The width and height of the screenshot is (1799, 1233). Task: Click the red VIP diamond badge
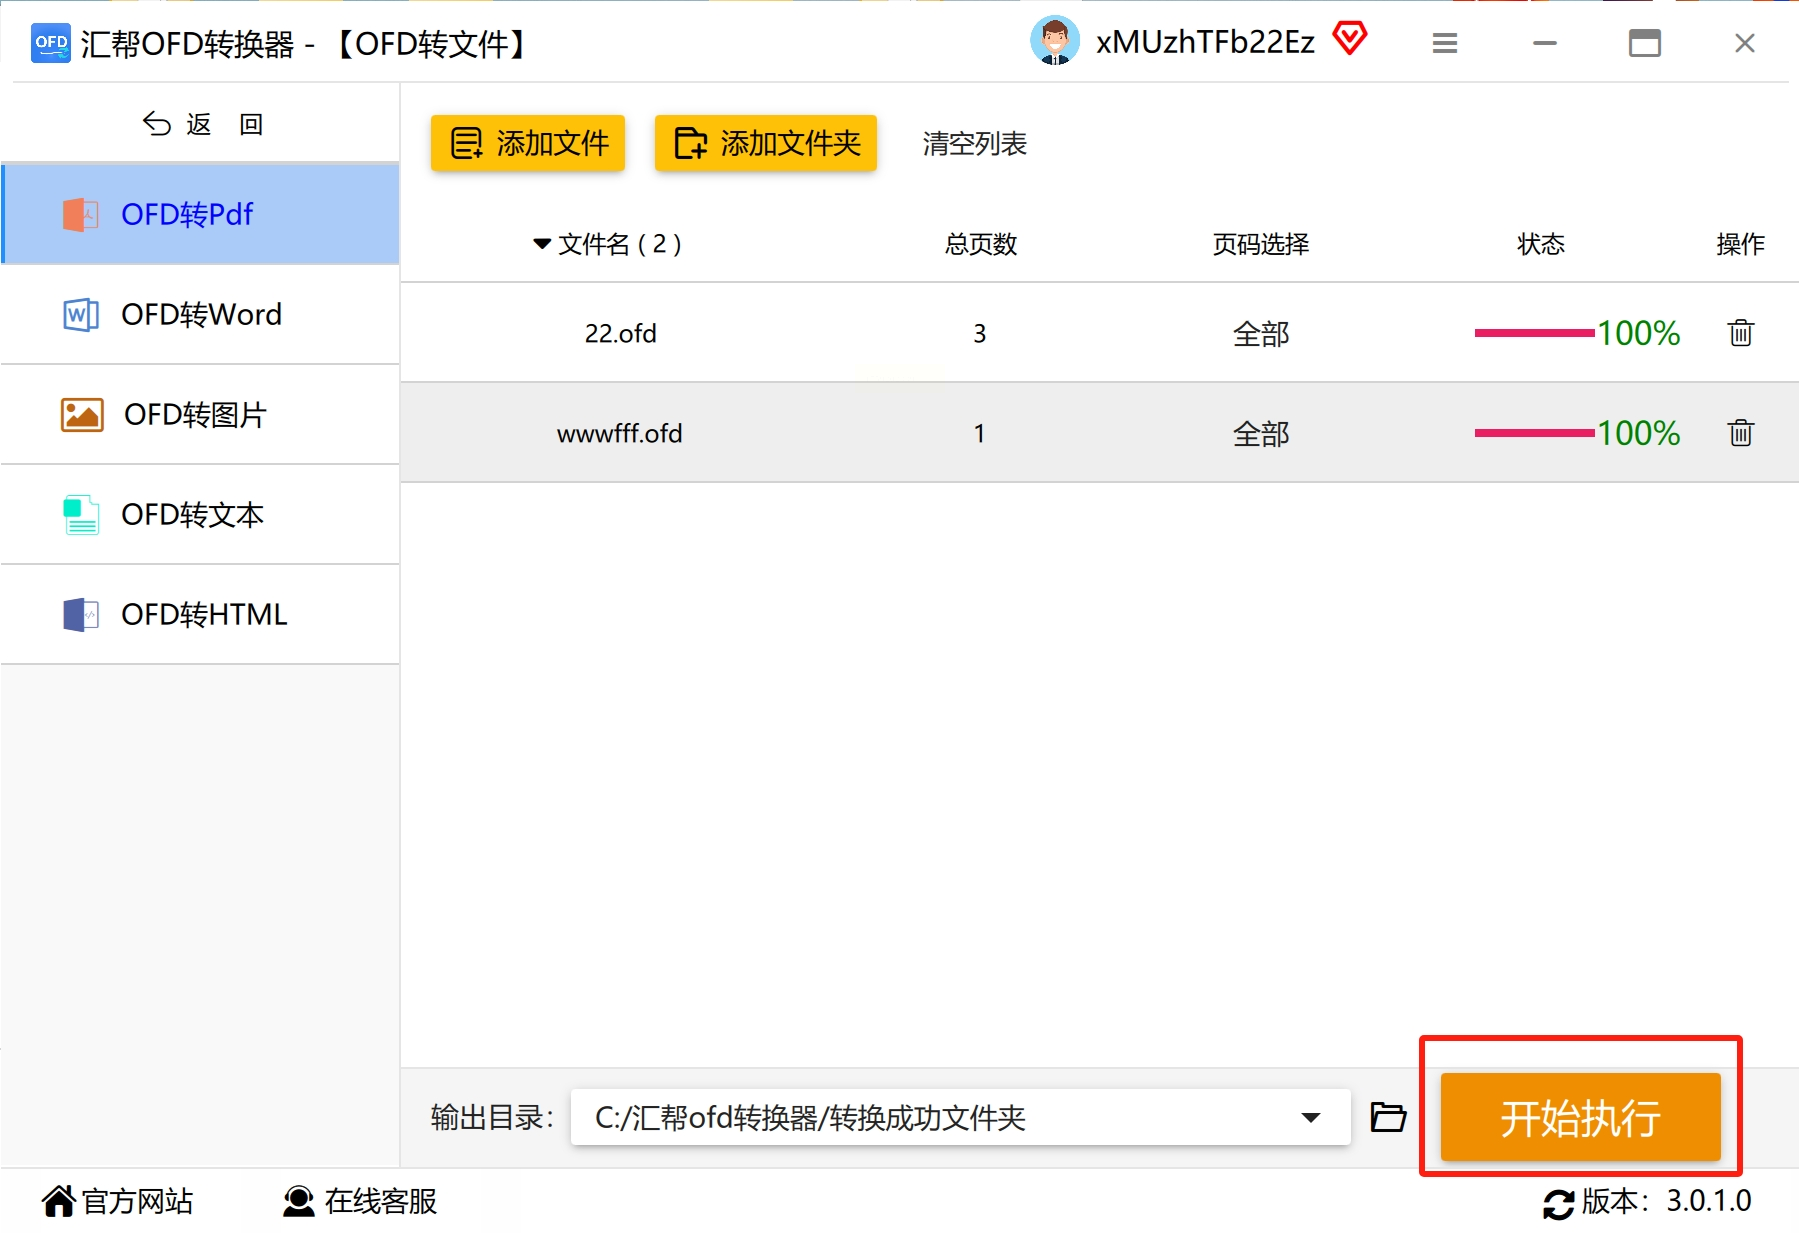tap(1349, 40)
